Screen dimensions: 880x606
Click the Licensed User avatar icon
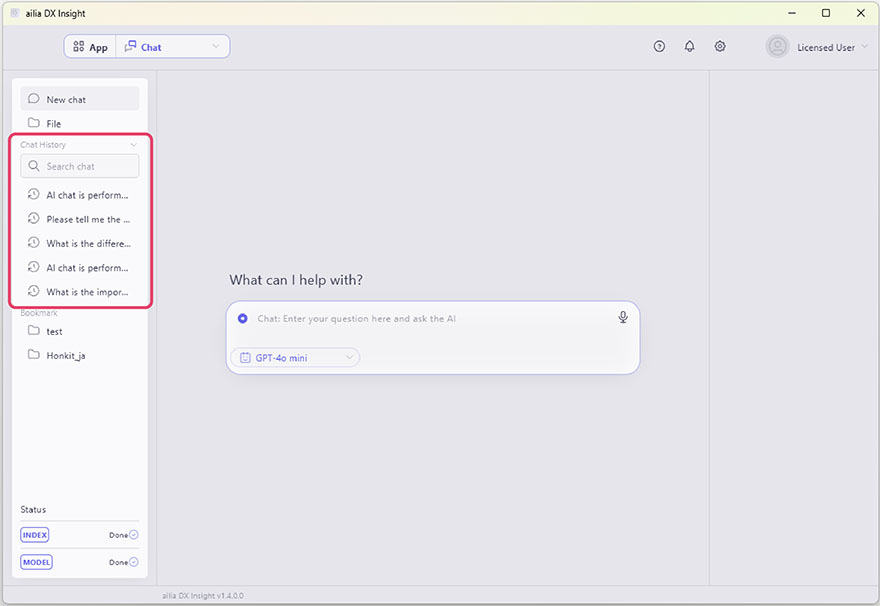777,47
